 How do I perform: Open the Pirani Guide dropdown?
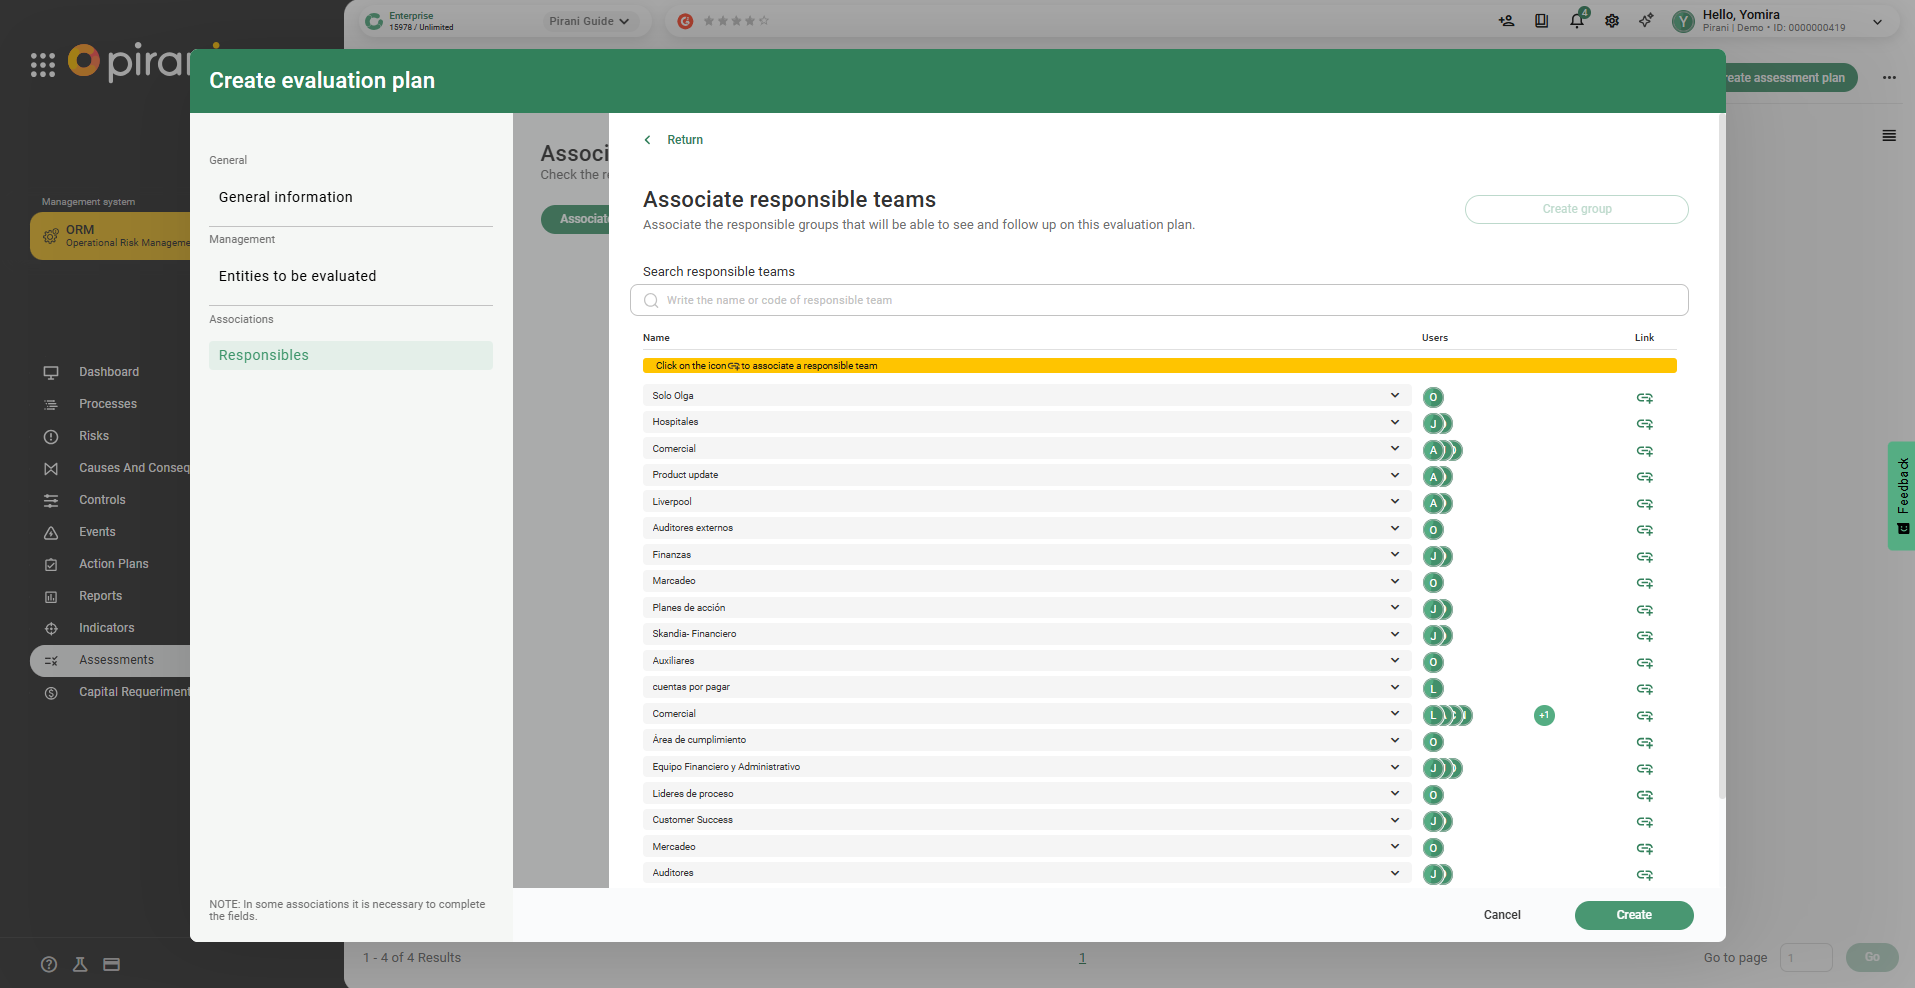[x=589, y=21]
